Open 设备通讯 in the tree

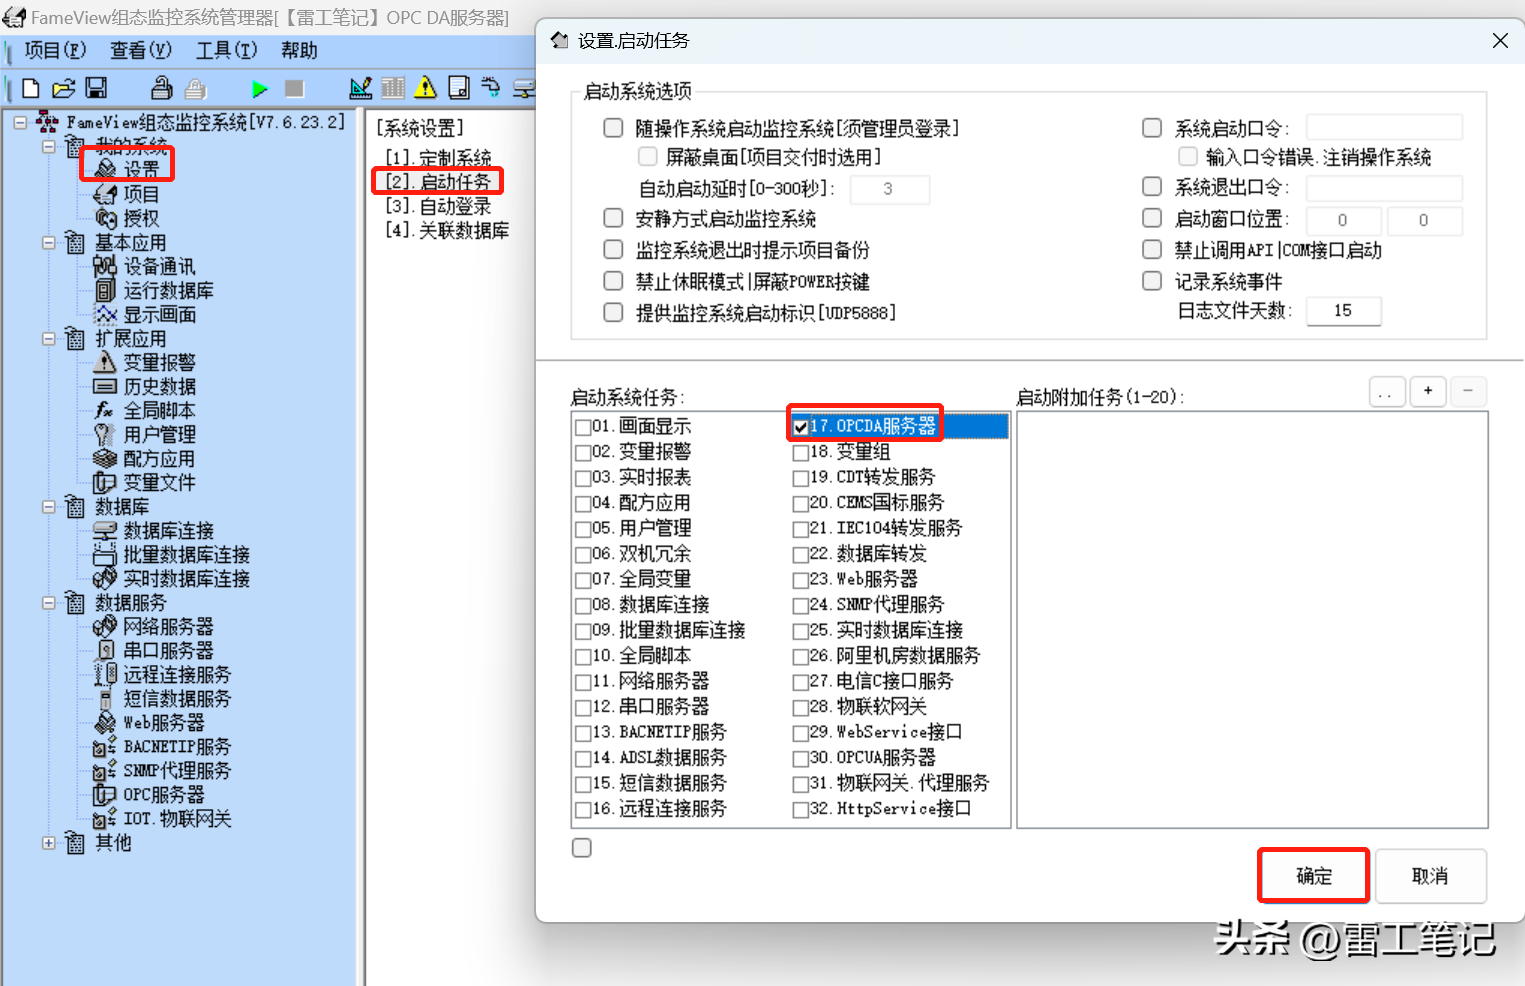(x=158, y=267)
